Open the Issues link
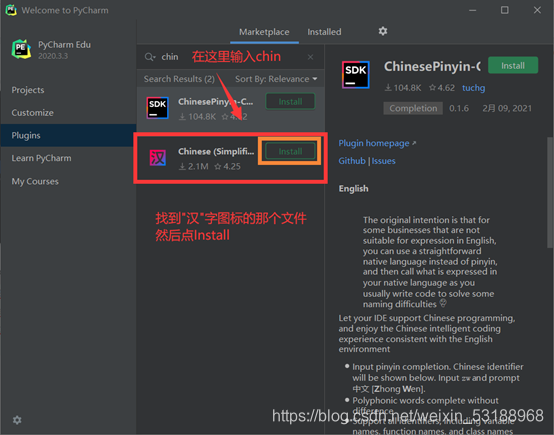Screen dimensions: 554x435 pyautogui.click(x=383, y=161)
